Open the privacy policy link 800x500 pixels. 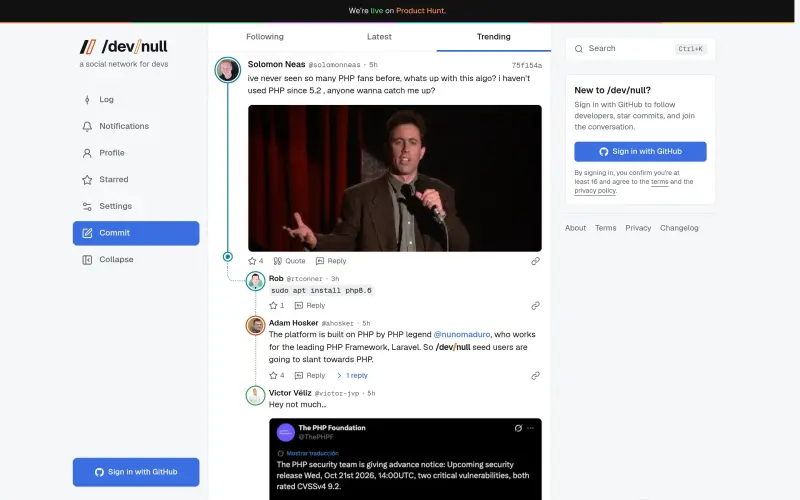(x=595, y=191)
